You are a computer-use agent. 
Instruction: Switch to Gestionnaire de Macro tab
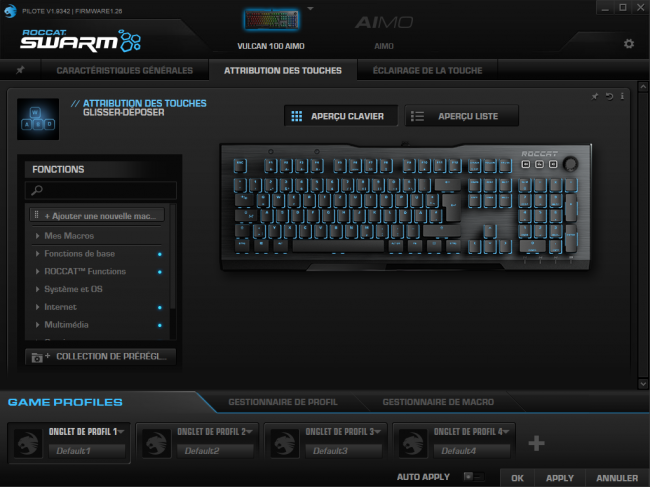pos(438,402)
